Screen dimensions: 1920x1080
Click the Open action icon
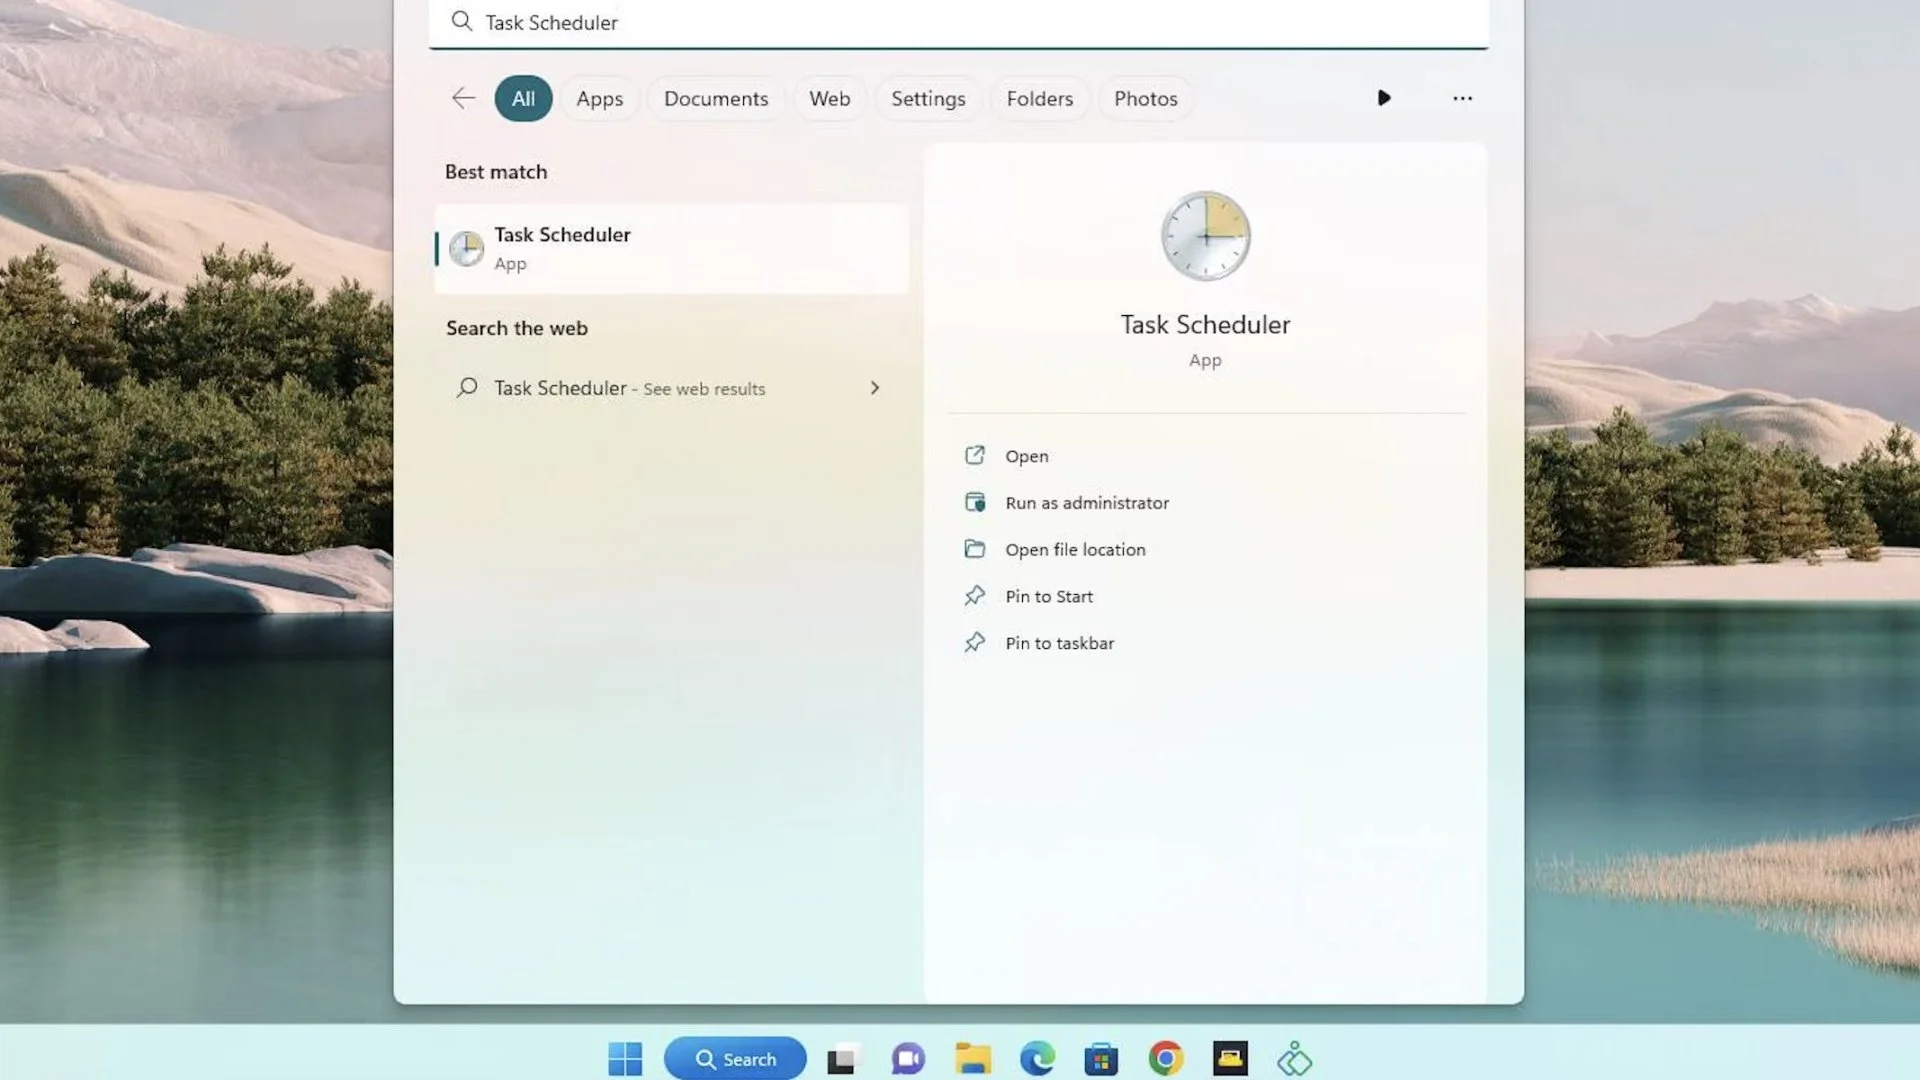point(974,455)
